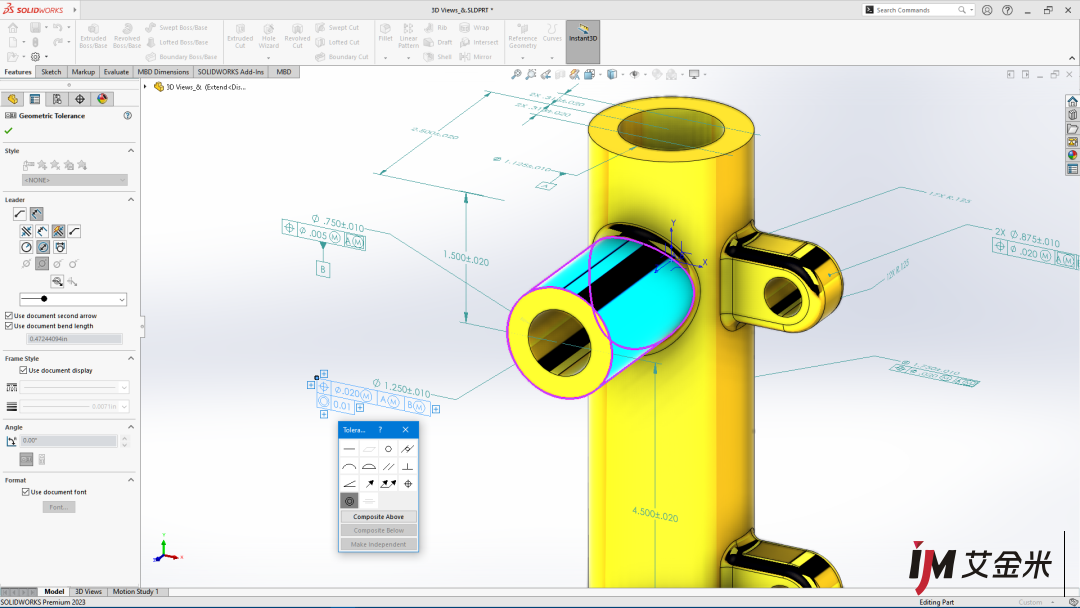Toggle Use document font checkbox
1080x608 pixels.
[x=25, y=492]
